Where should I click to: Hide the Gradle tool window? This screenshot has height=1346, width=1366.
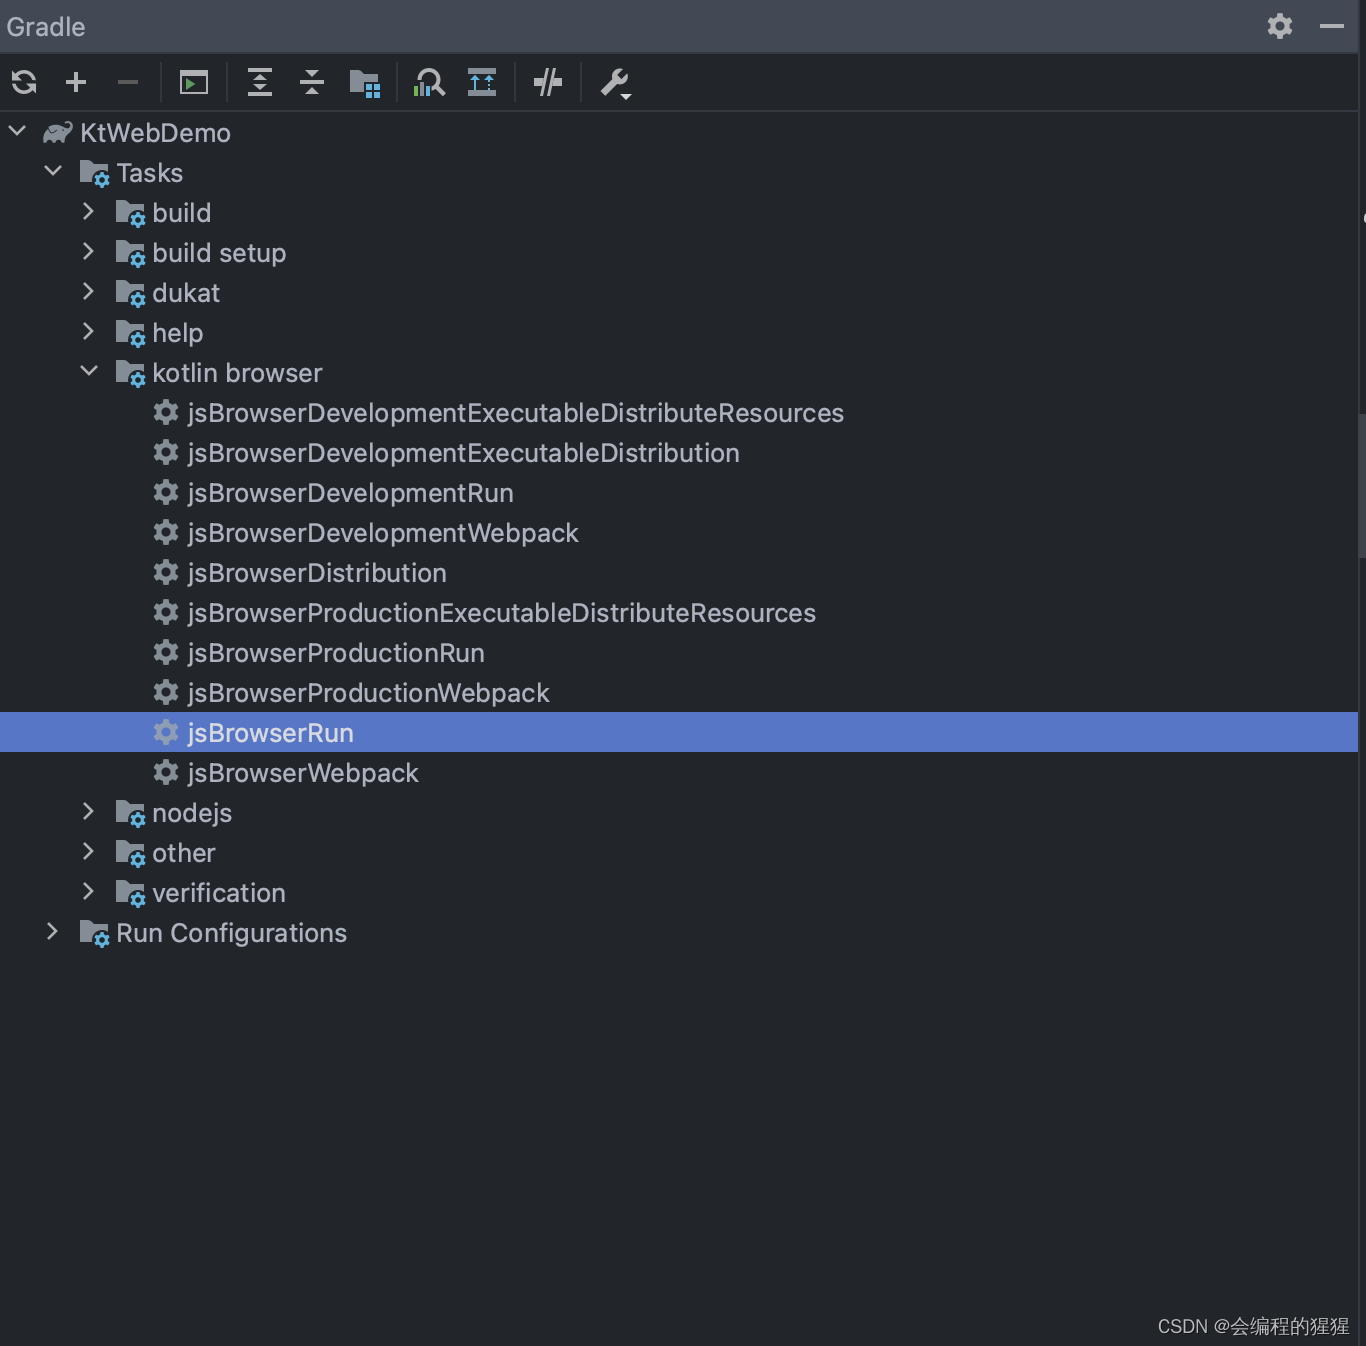coord(1332,26)
